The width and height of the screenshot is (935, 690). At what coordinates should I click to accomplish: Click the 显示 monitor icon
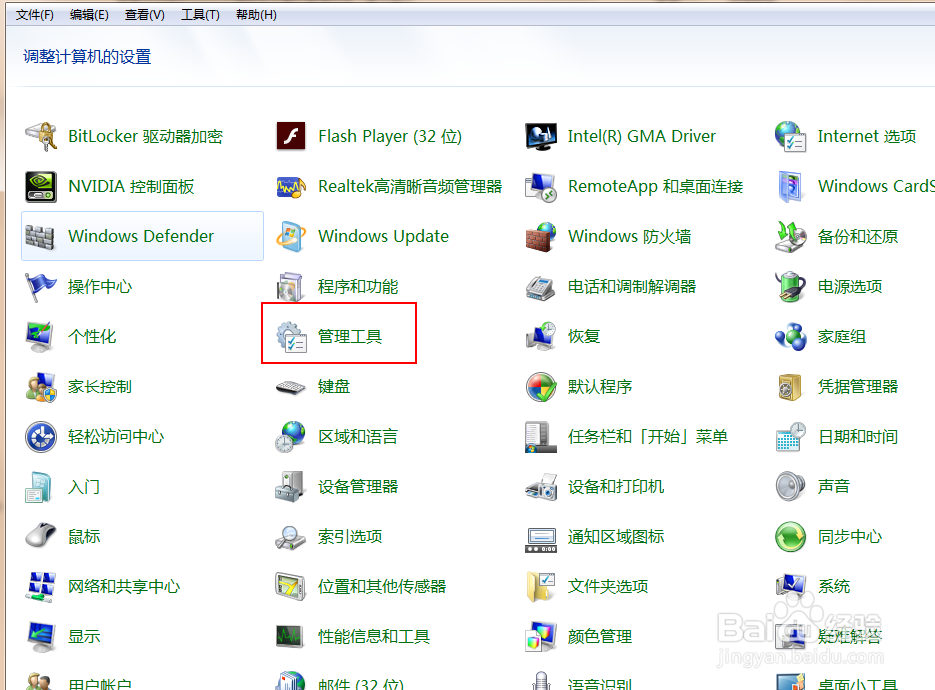[41, 637]
